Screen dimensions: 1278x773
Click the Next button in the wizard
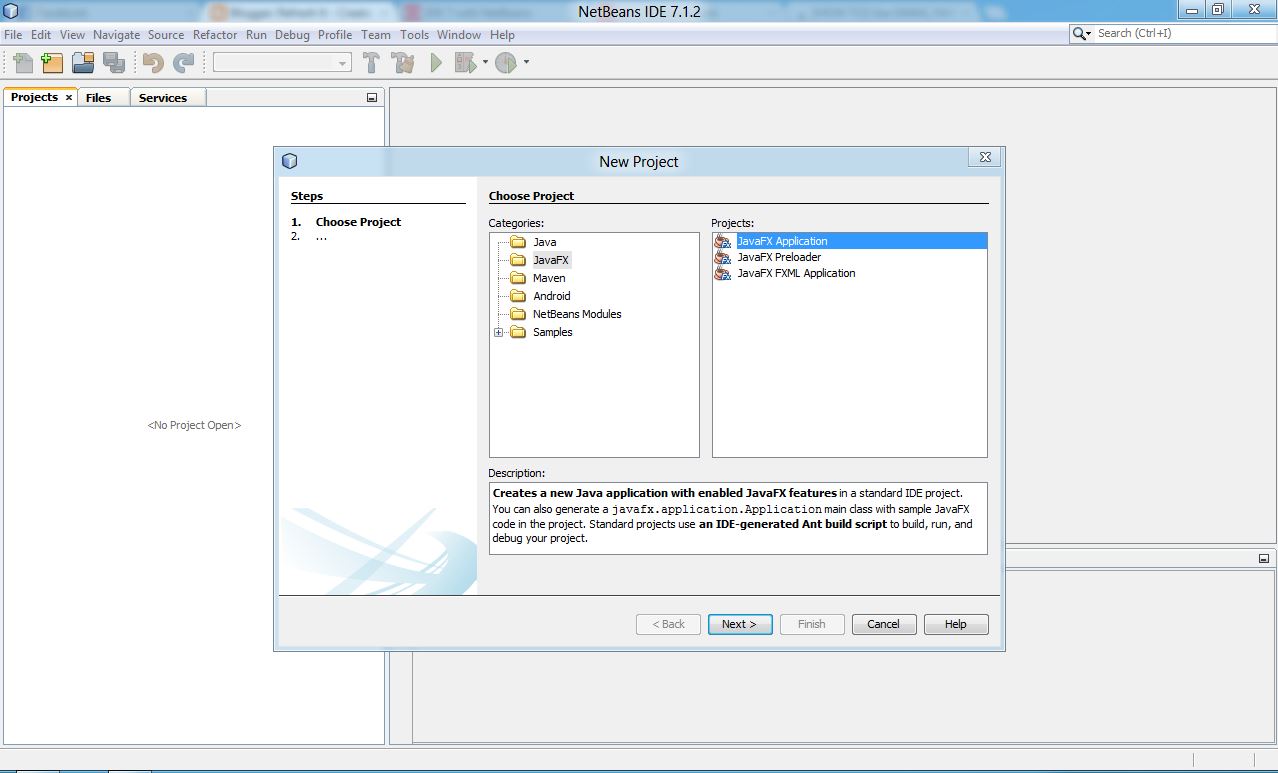pyautogui.click(x=739, y=623)
